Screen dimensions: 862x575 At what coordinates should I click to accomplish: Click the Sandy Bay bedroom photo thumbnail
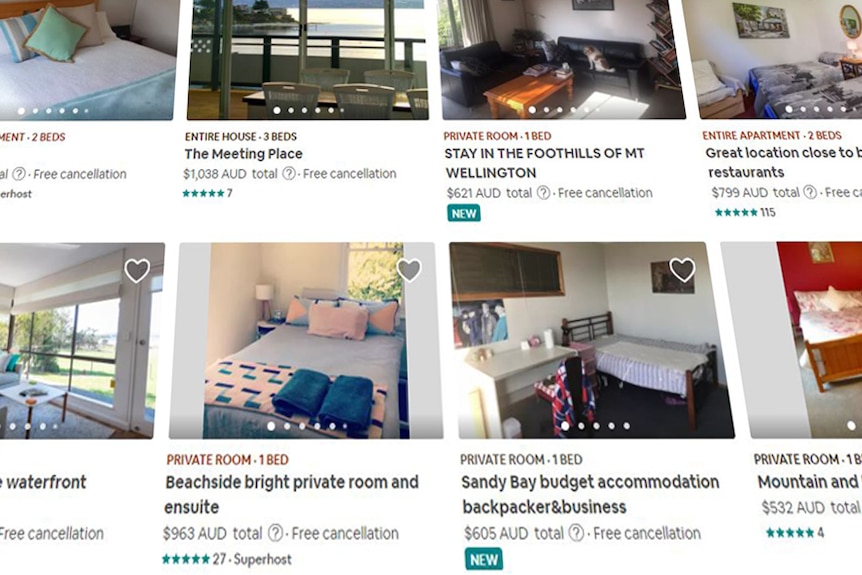(592, 340)
